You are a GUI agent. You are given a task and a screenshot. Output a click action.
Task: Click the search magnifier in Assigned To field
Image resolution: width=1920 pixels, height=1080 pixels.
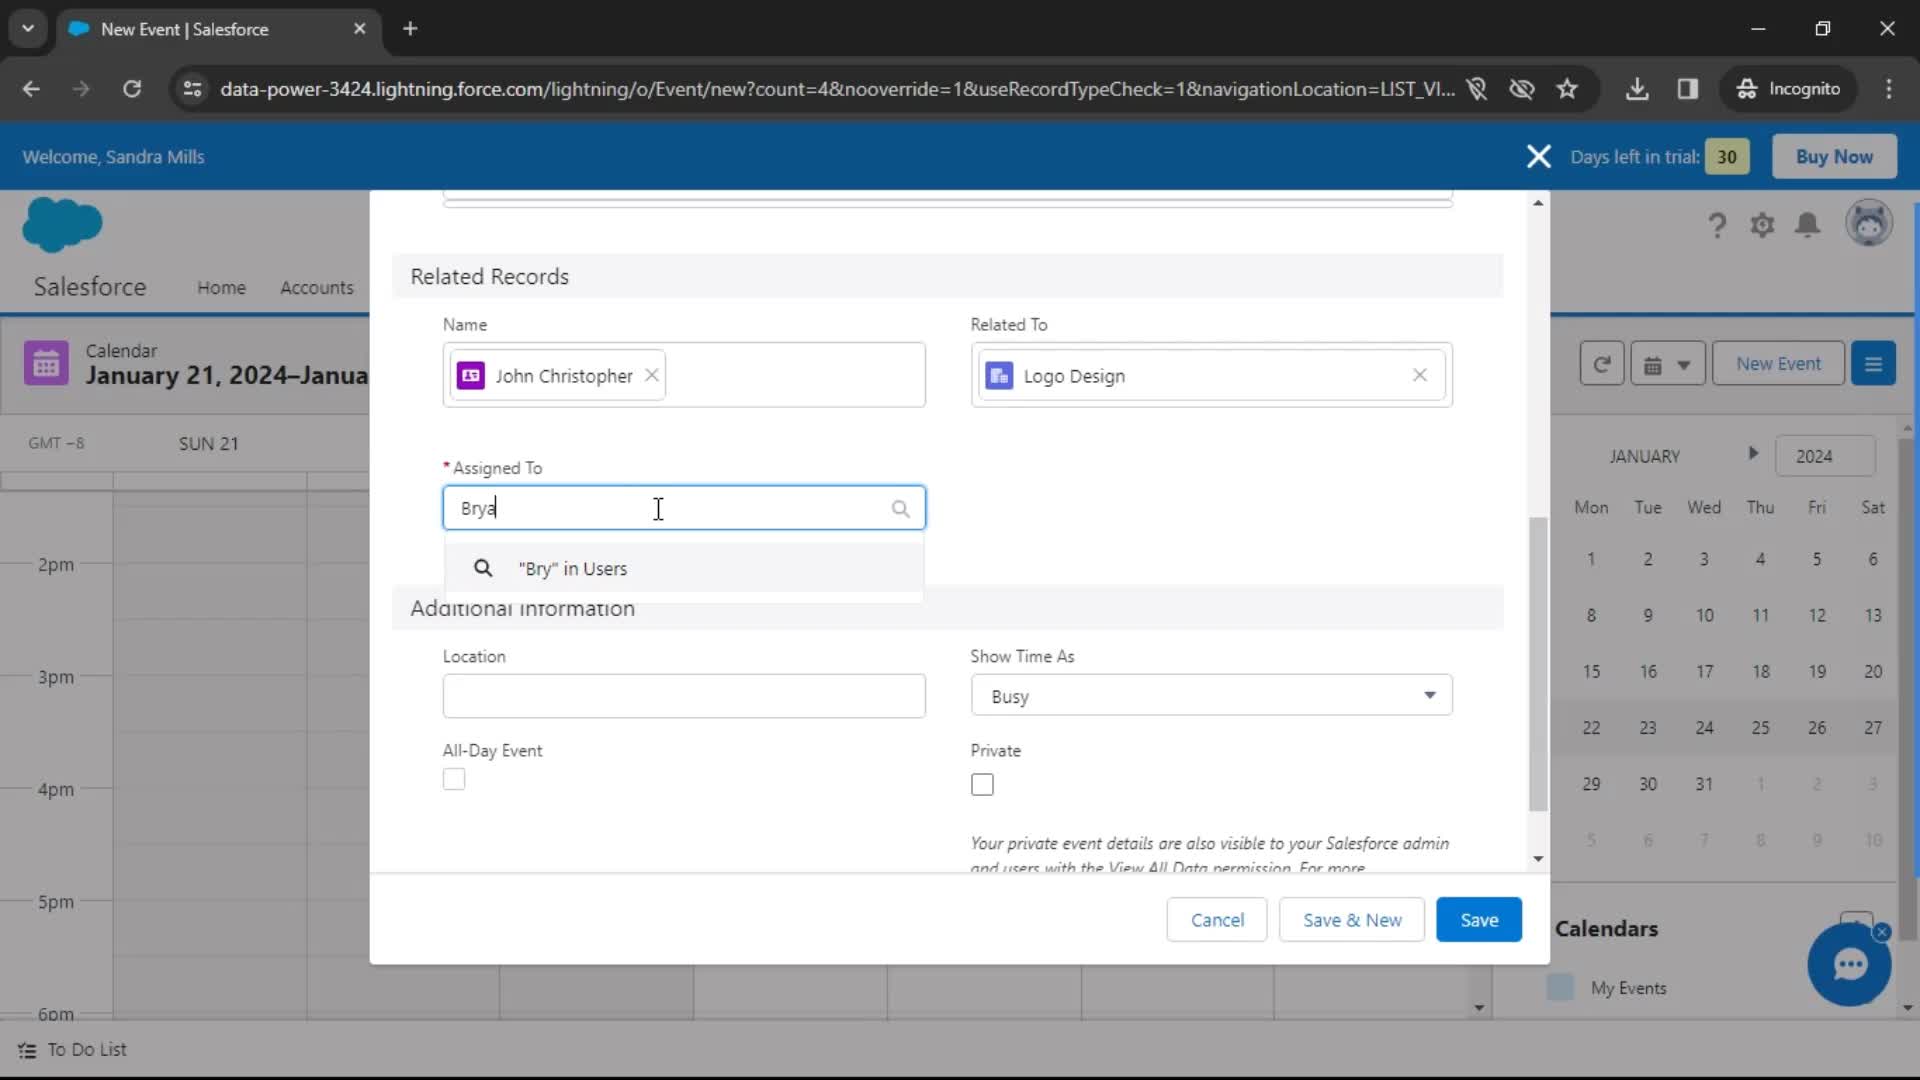click(900, 508)
